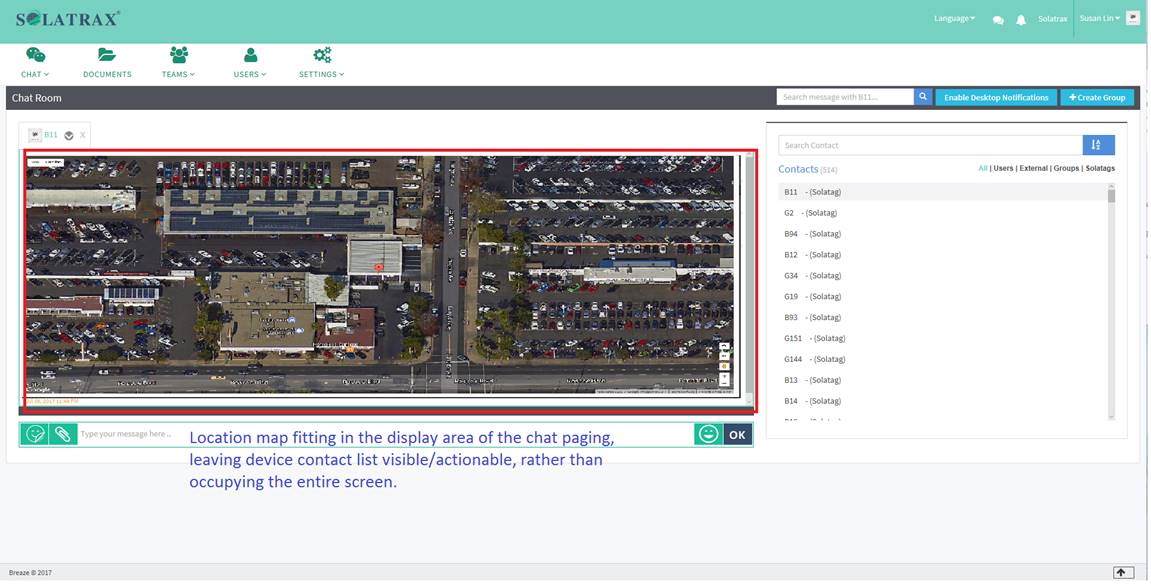Screen dimensions: 1151x584
Task: Select contact B94 - (Solatag)
Action: tap(943, 234)
